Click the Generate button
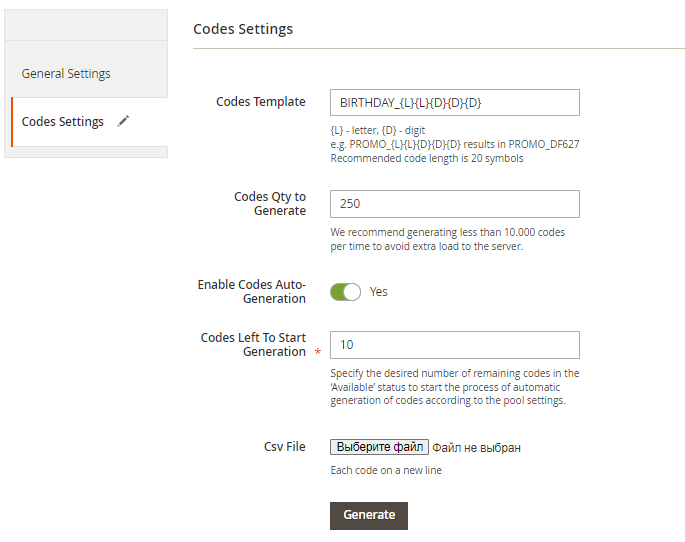685x542 pixels. (x=369, y=516)
